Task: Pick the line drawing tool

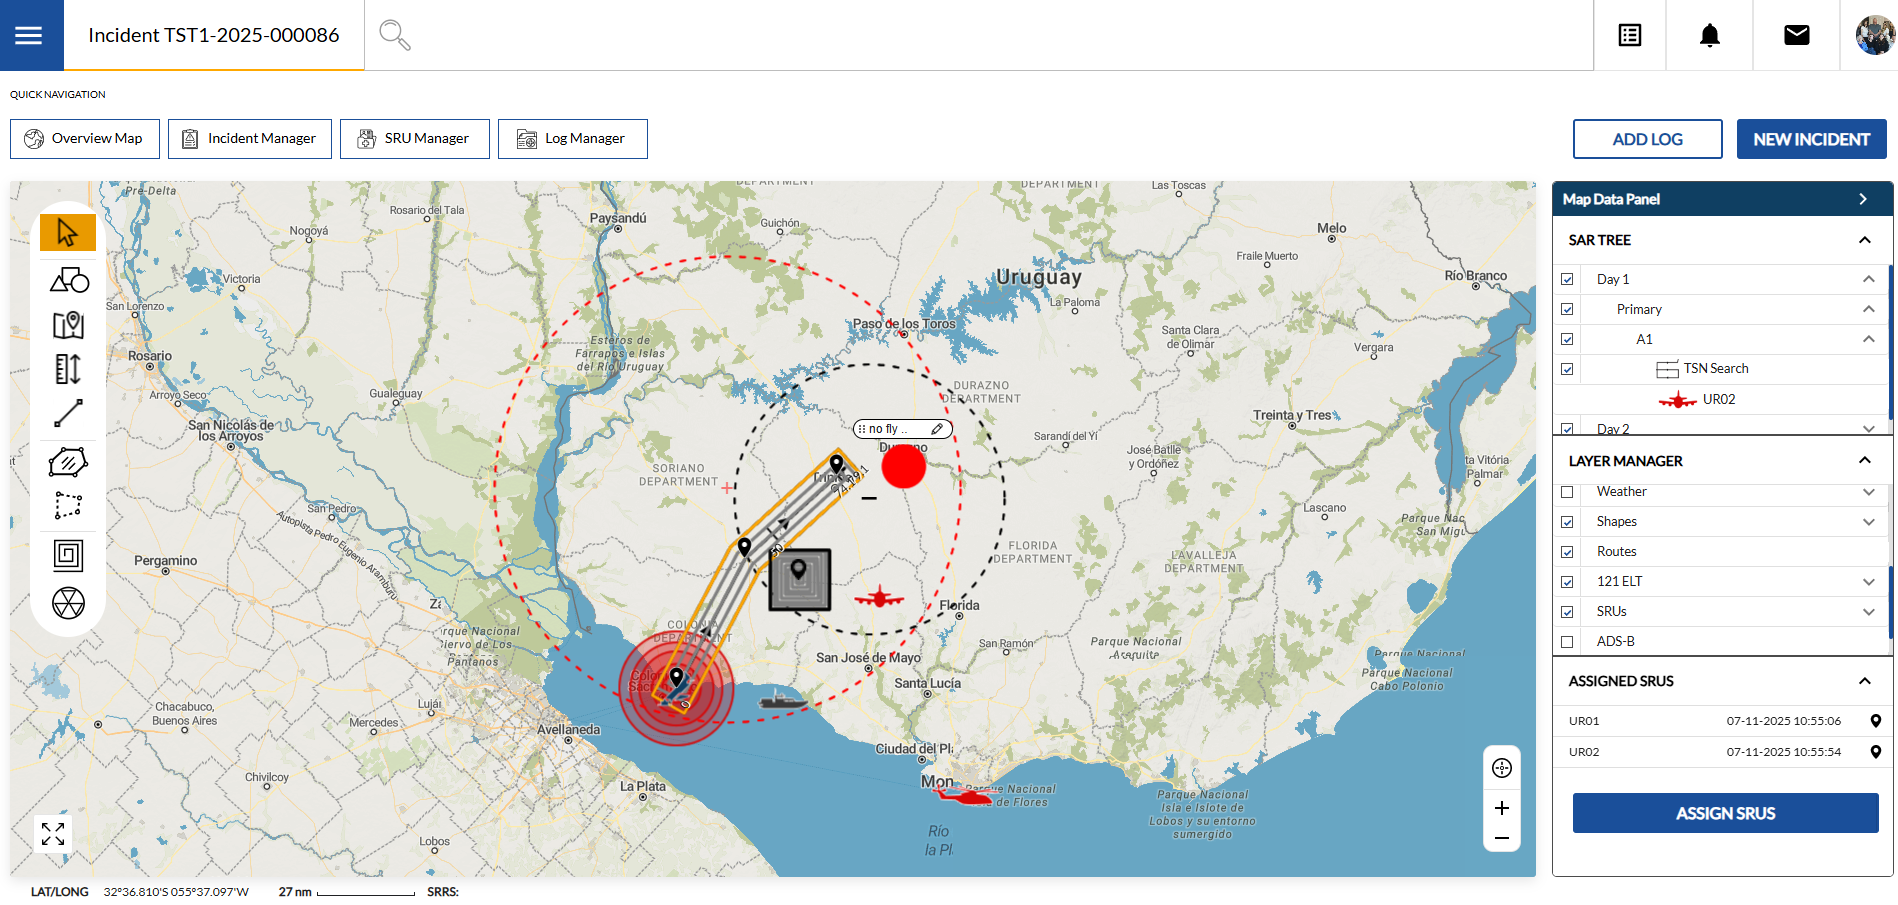Action: 68,413
